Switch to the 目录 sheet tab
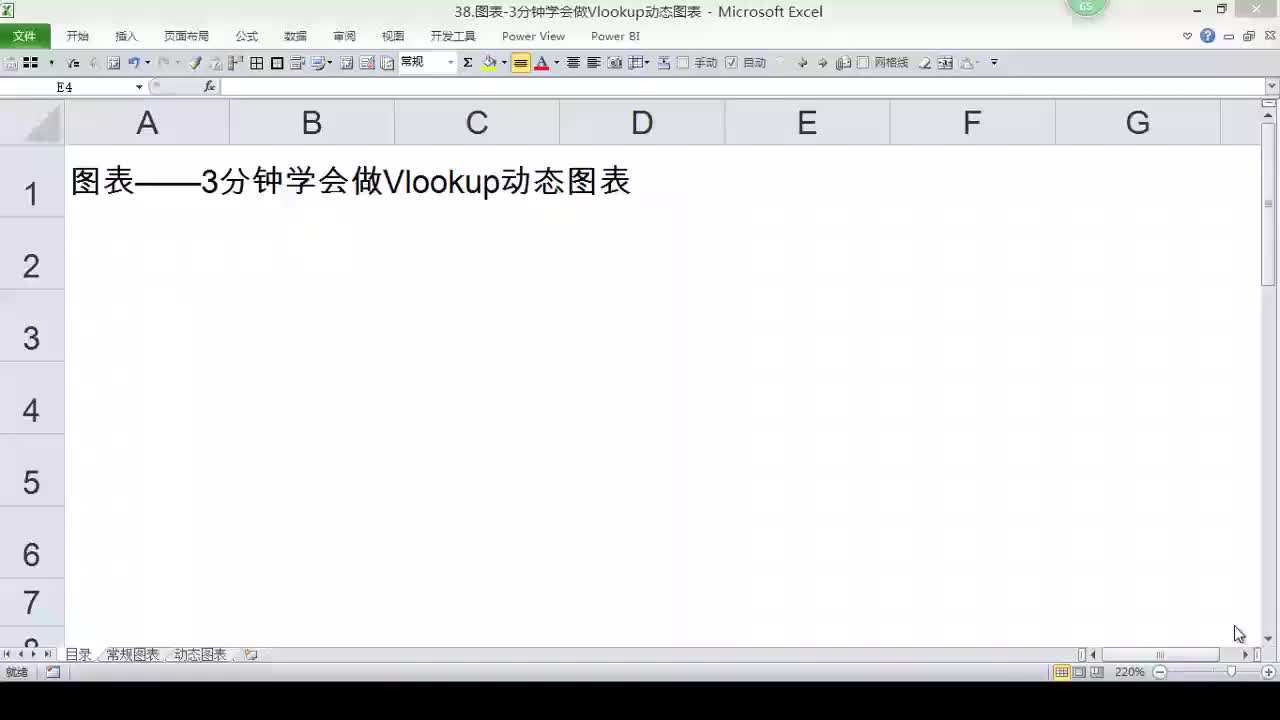The width and height of the screenshot is (1280, 720). [x=78, y=655]
